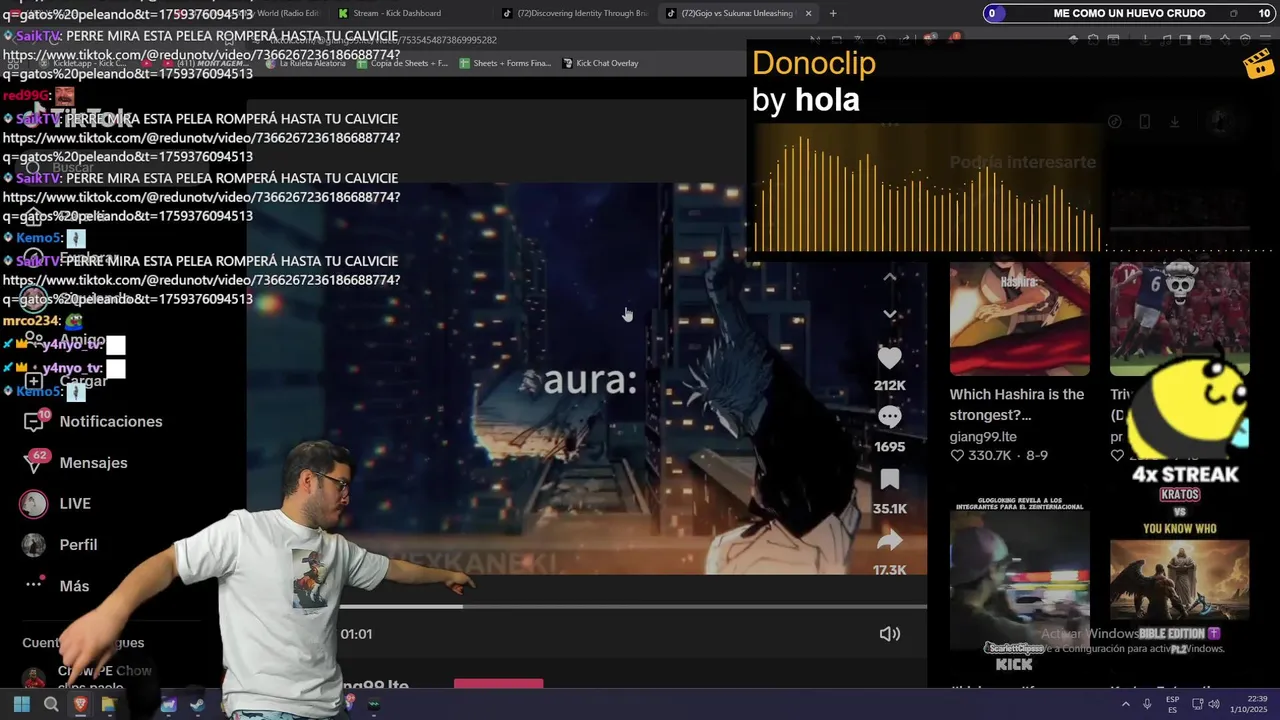The width and height of the screenshot is (1280, 720).
Task: Click the microphone tray icon
Action: pos(1147,704)
